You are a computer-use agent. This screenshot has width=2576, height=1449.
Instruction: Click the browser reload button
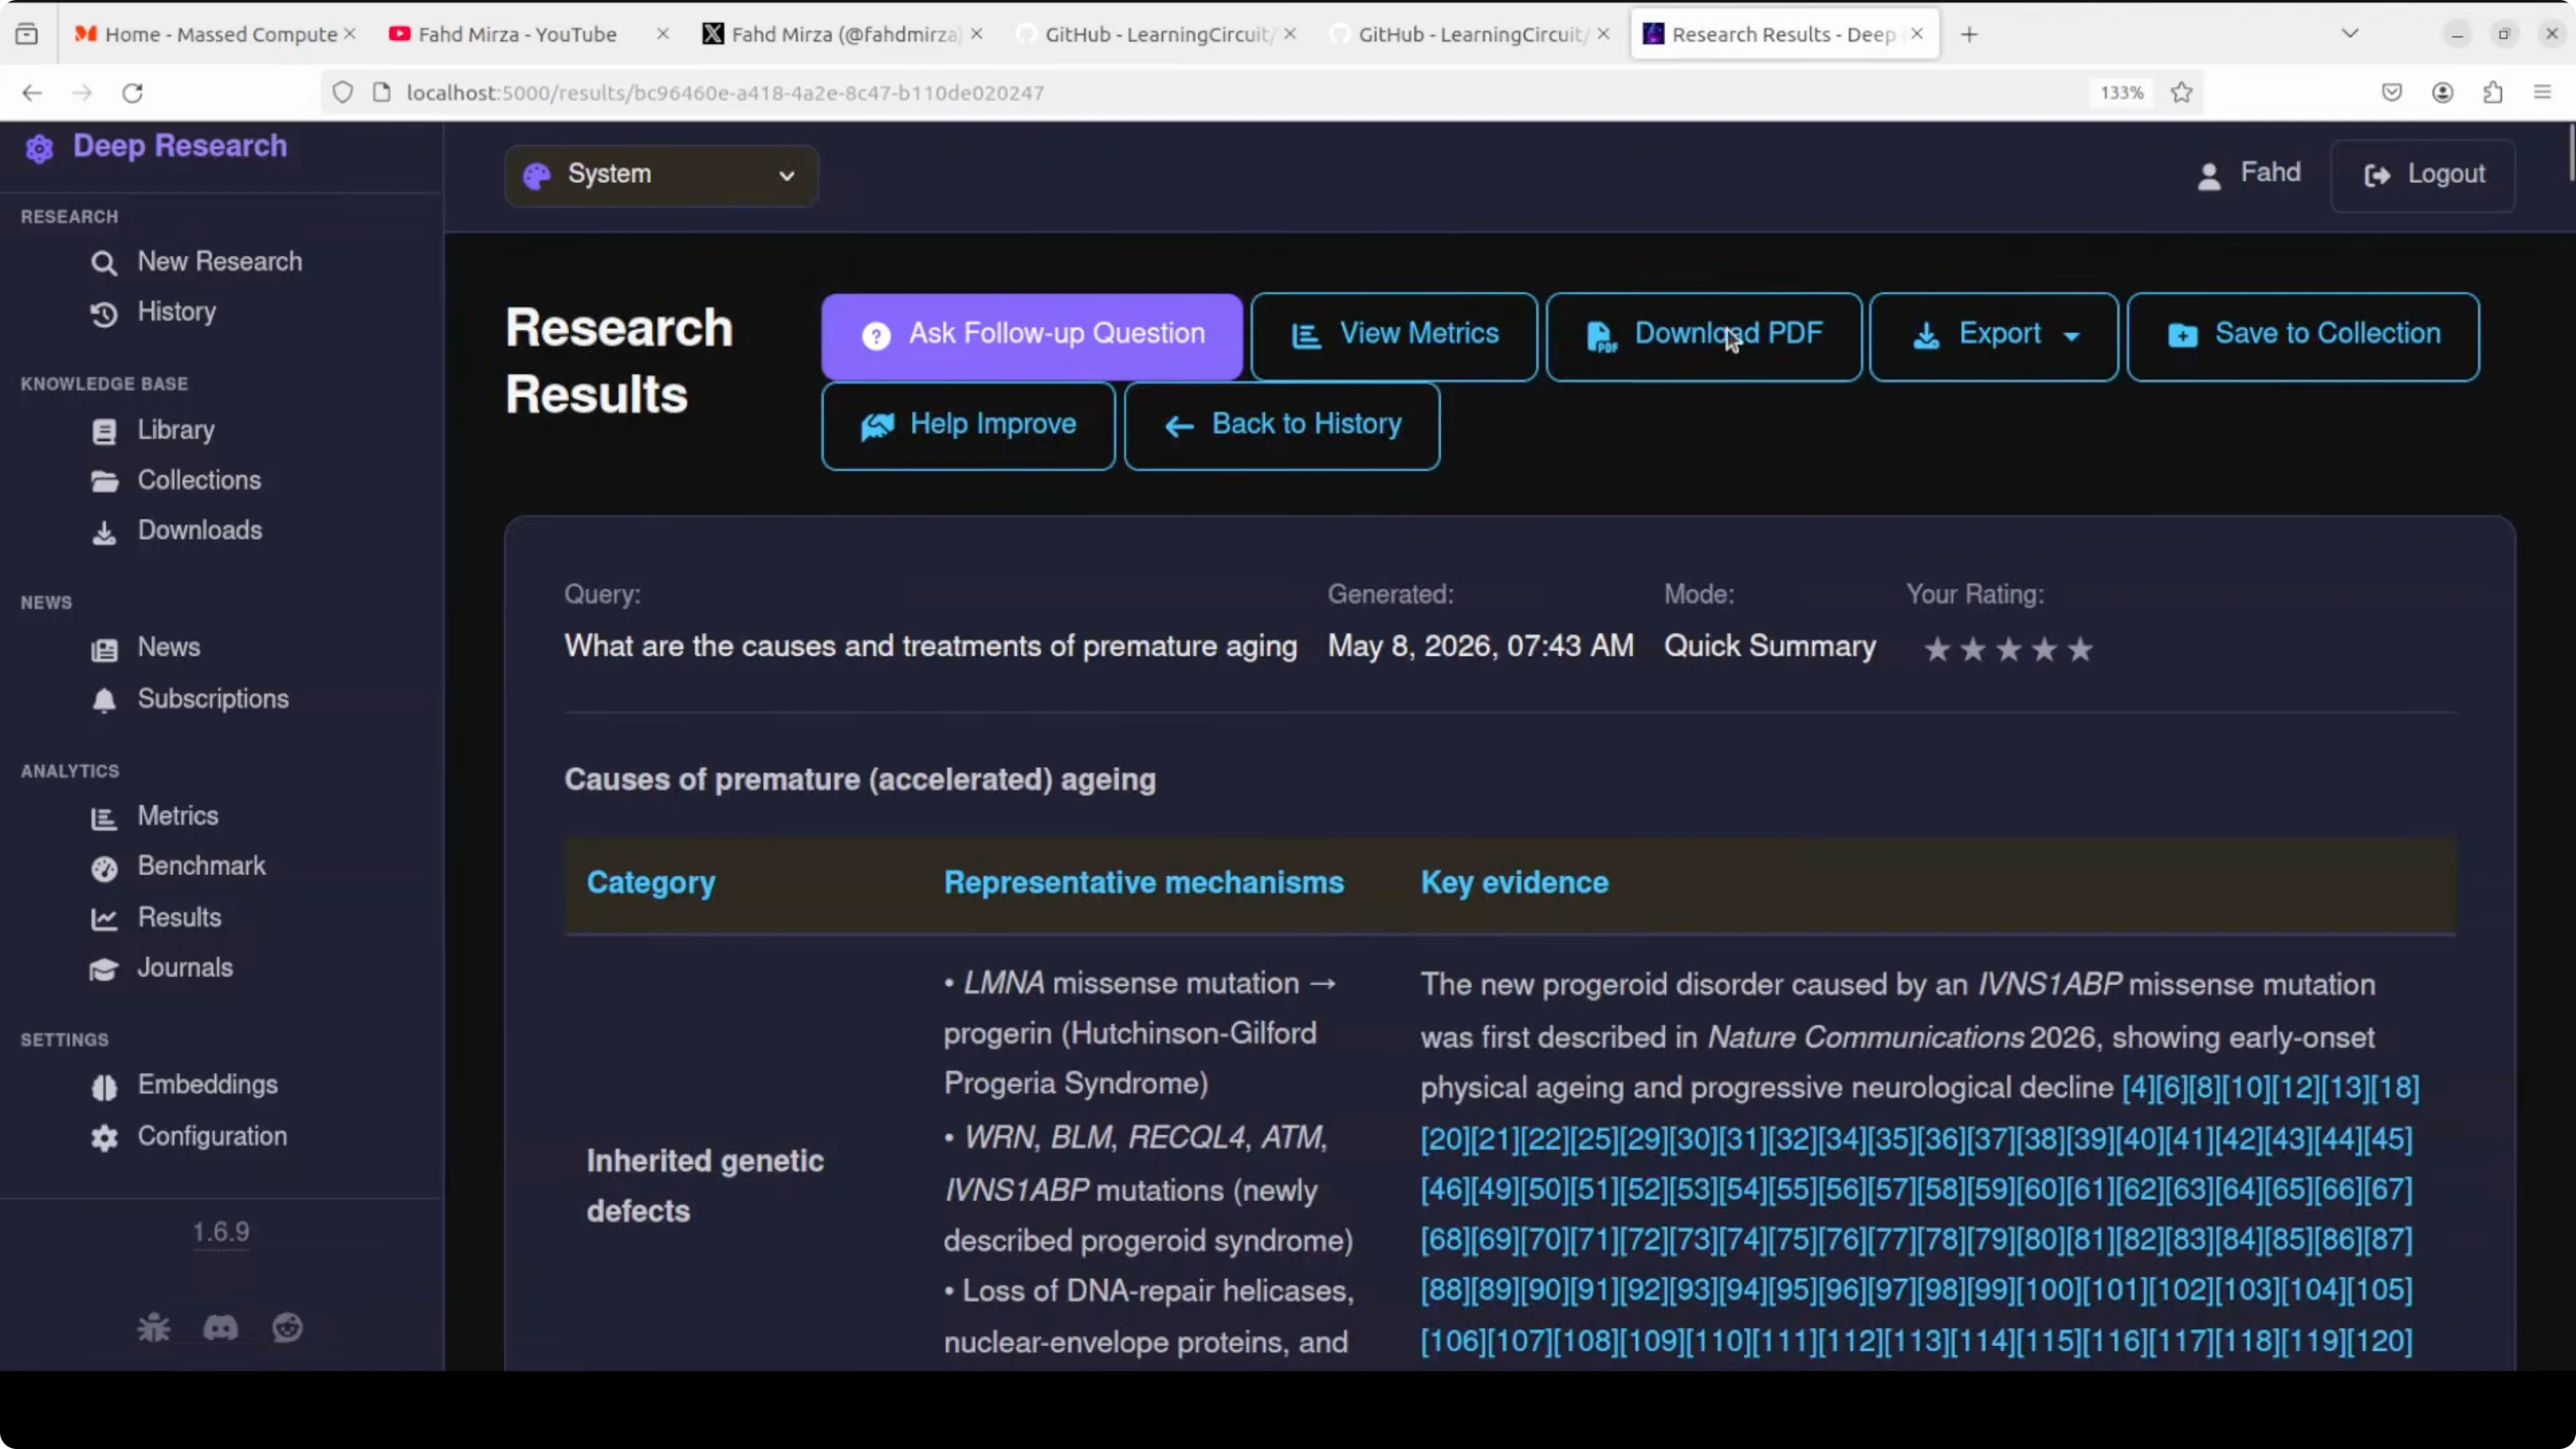pyautogui.click(x=133, y=93)
